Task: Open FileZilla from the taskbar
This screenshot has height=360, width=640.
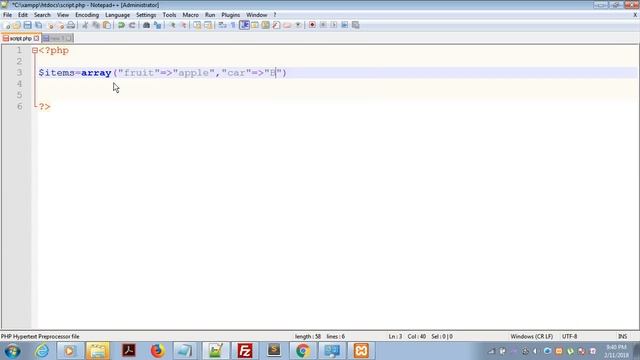Action: click(245, 351)
